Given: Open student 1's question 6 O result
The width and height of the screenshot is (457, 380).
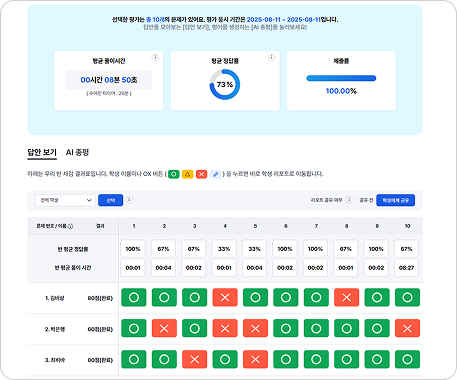Looking at the screenshot, I should [x=286, y=297].
